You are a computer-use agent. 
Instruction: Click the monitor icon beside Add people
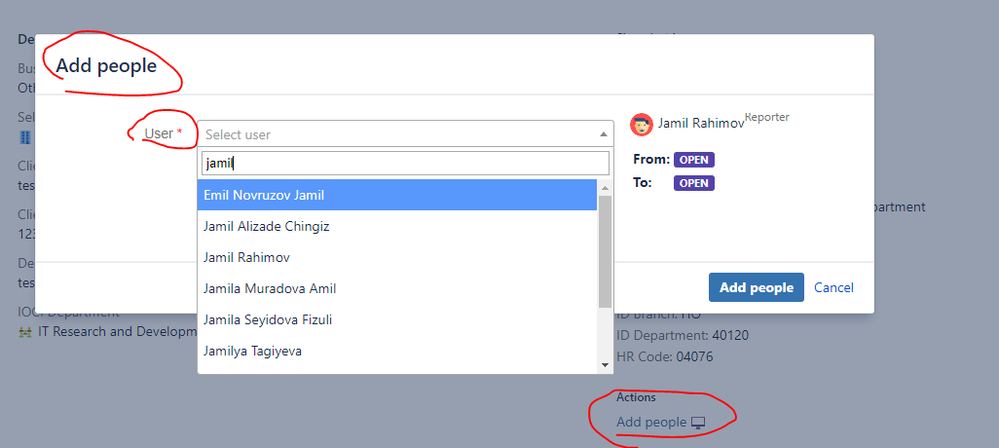[x=698, y=423]
